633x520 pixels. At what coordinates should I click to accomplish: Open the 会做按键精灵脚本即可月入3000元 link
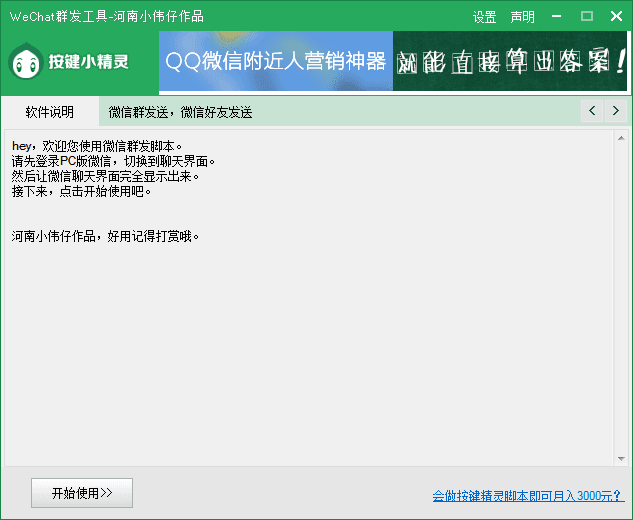click(526, 495)
